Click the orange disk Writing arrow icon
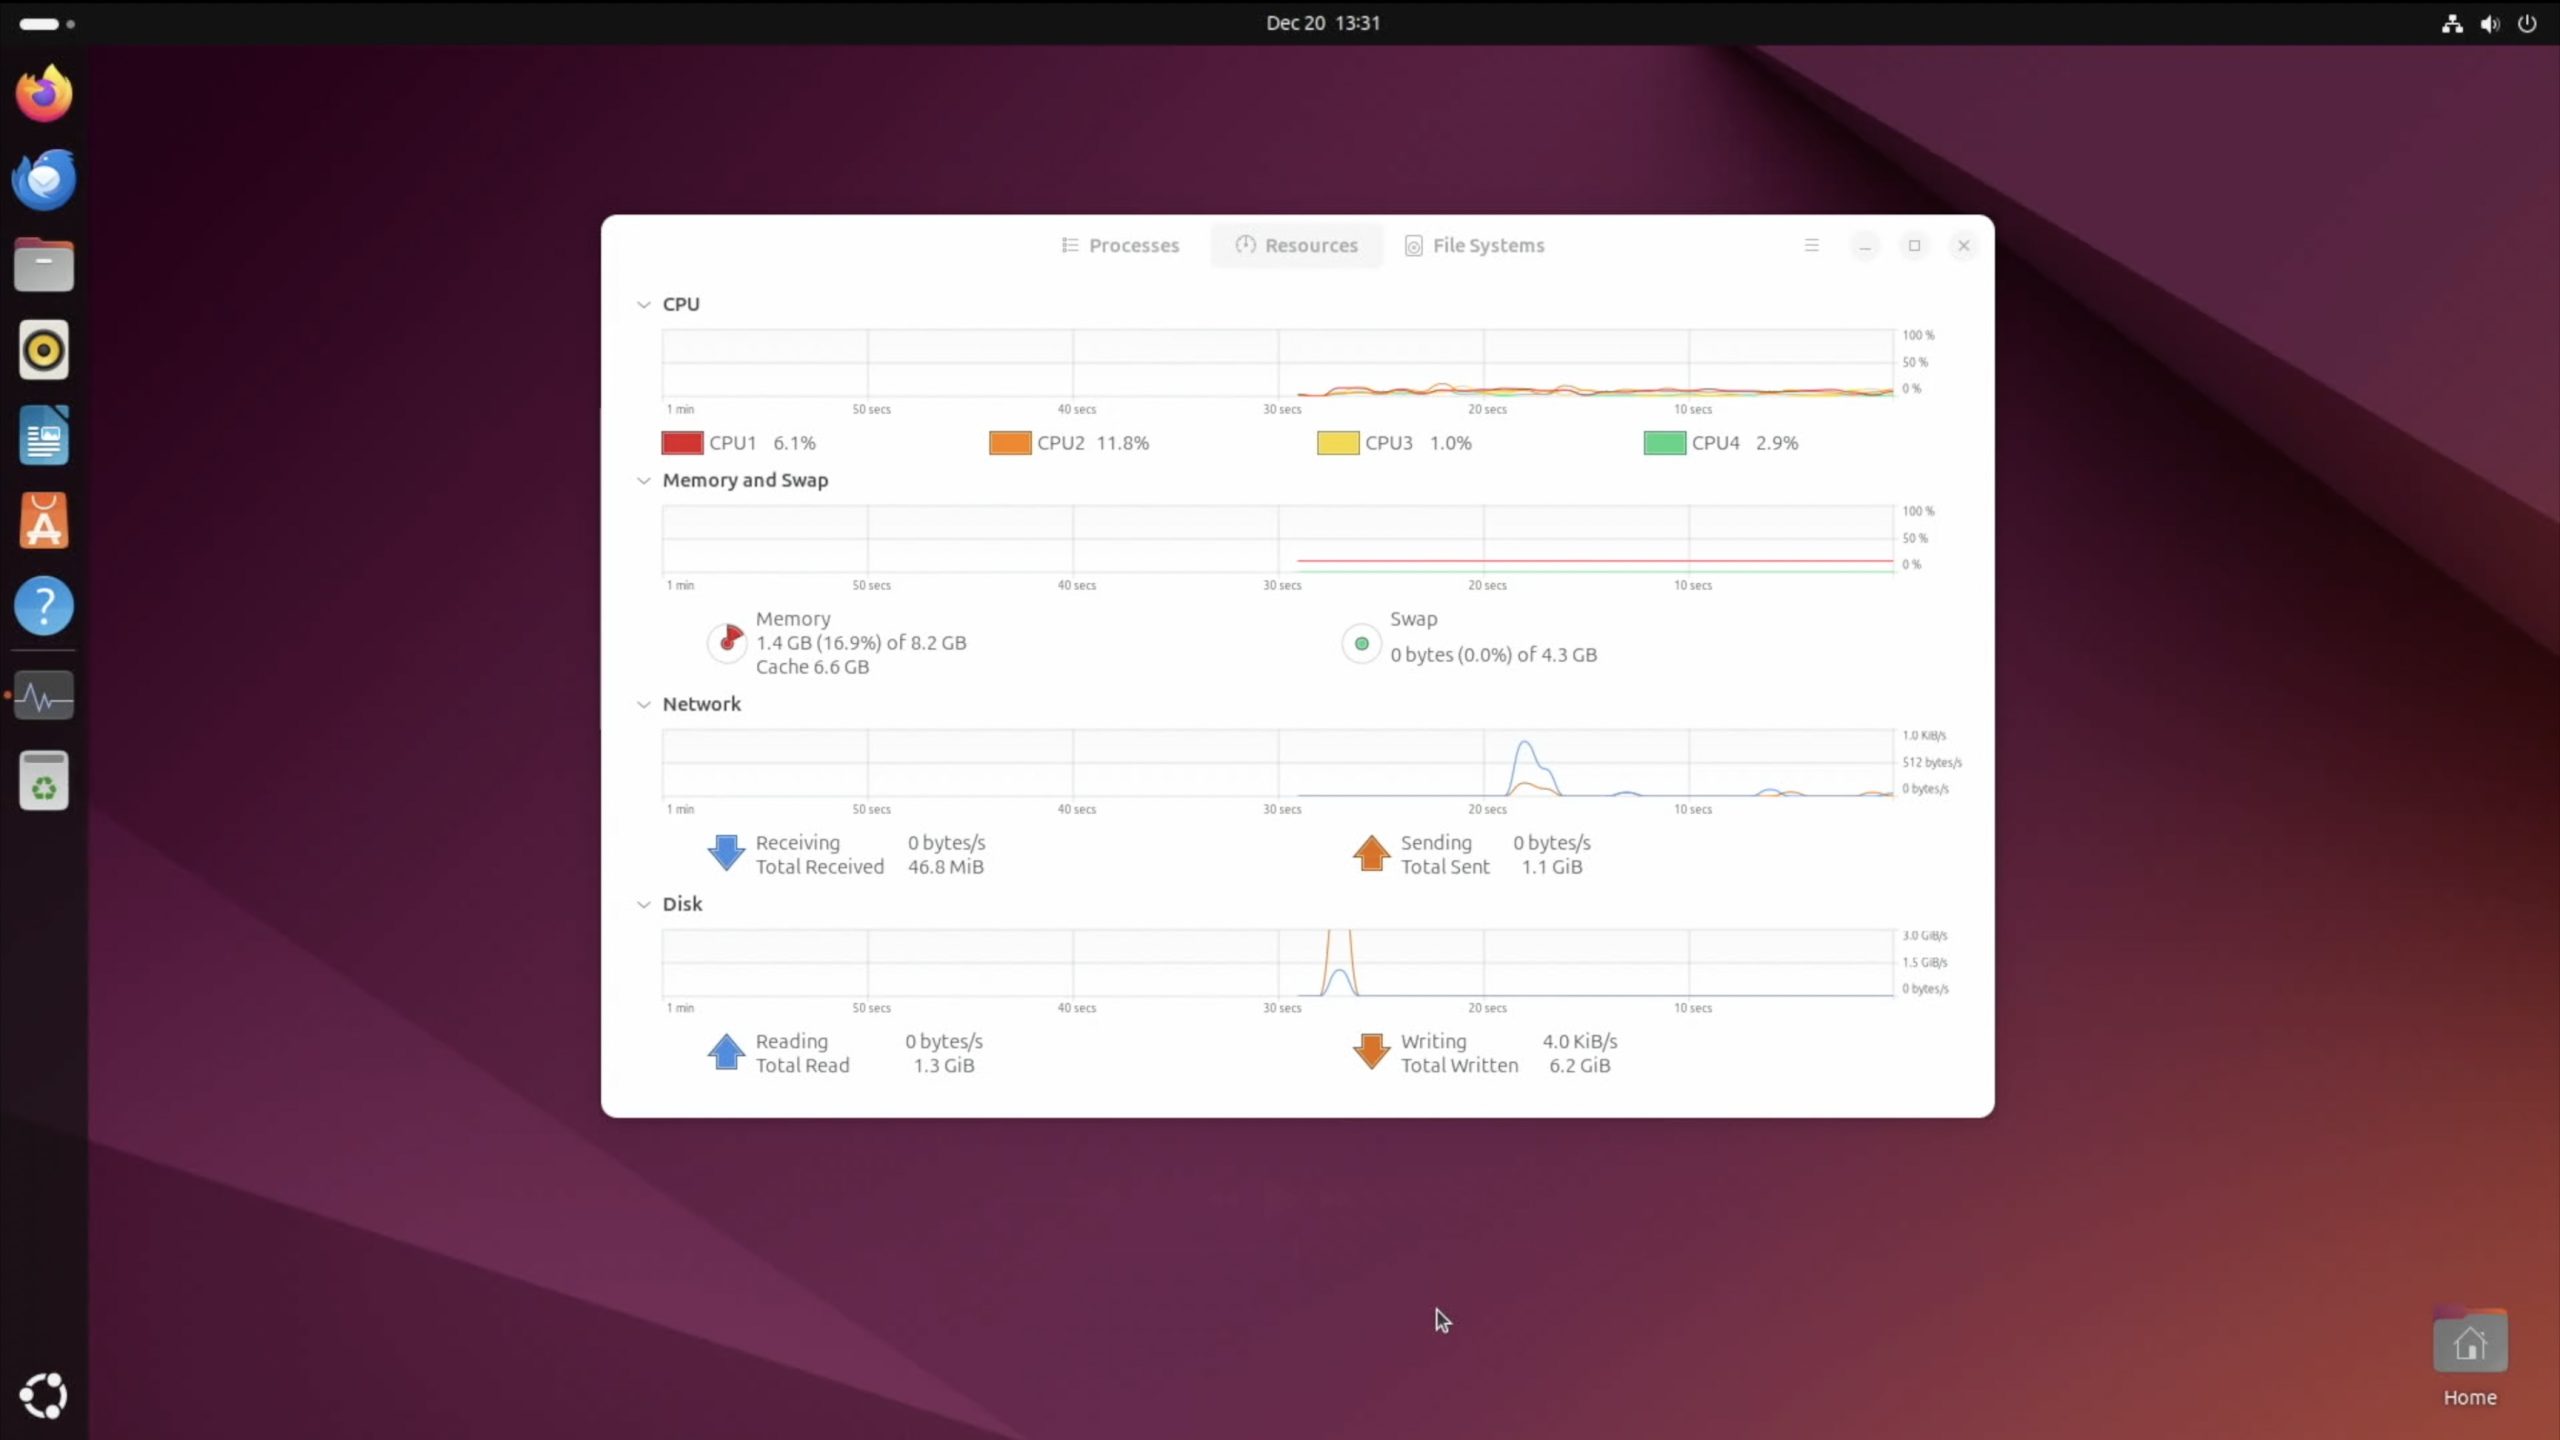The width and height of the screenshot is (2560, 1440). click(1371, 1052)
